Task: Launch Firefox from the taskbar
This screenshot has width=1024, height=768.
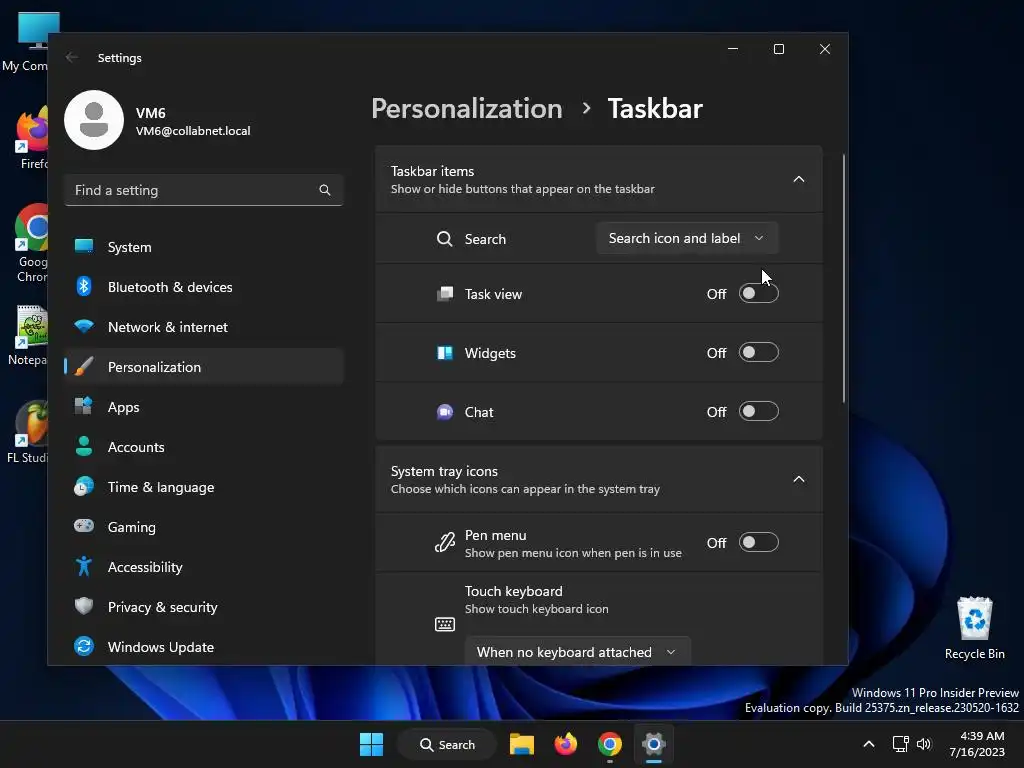Action: pos(566,744)
